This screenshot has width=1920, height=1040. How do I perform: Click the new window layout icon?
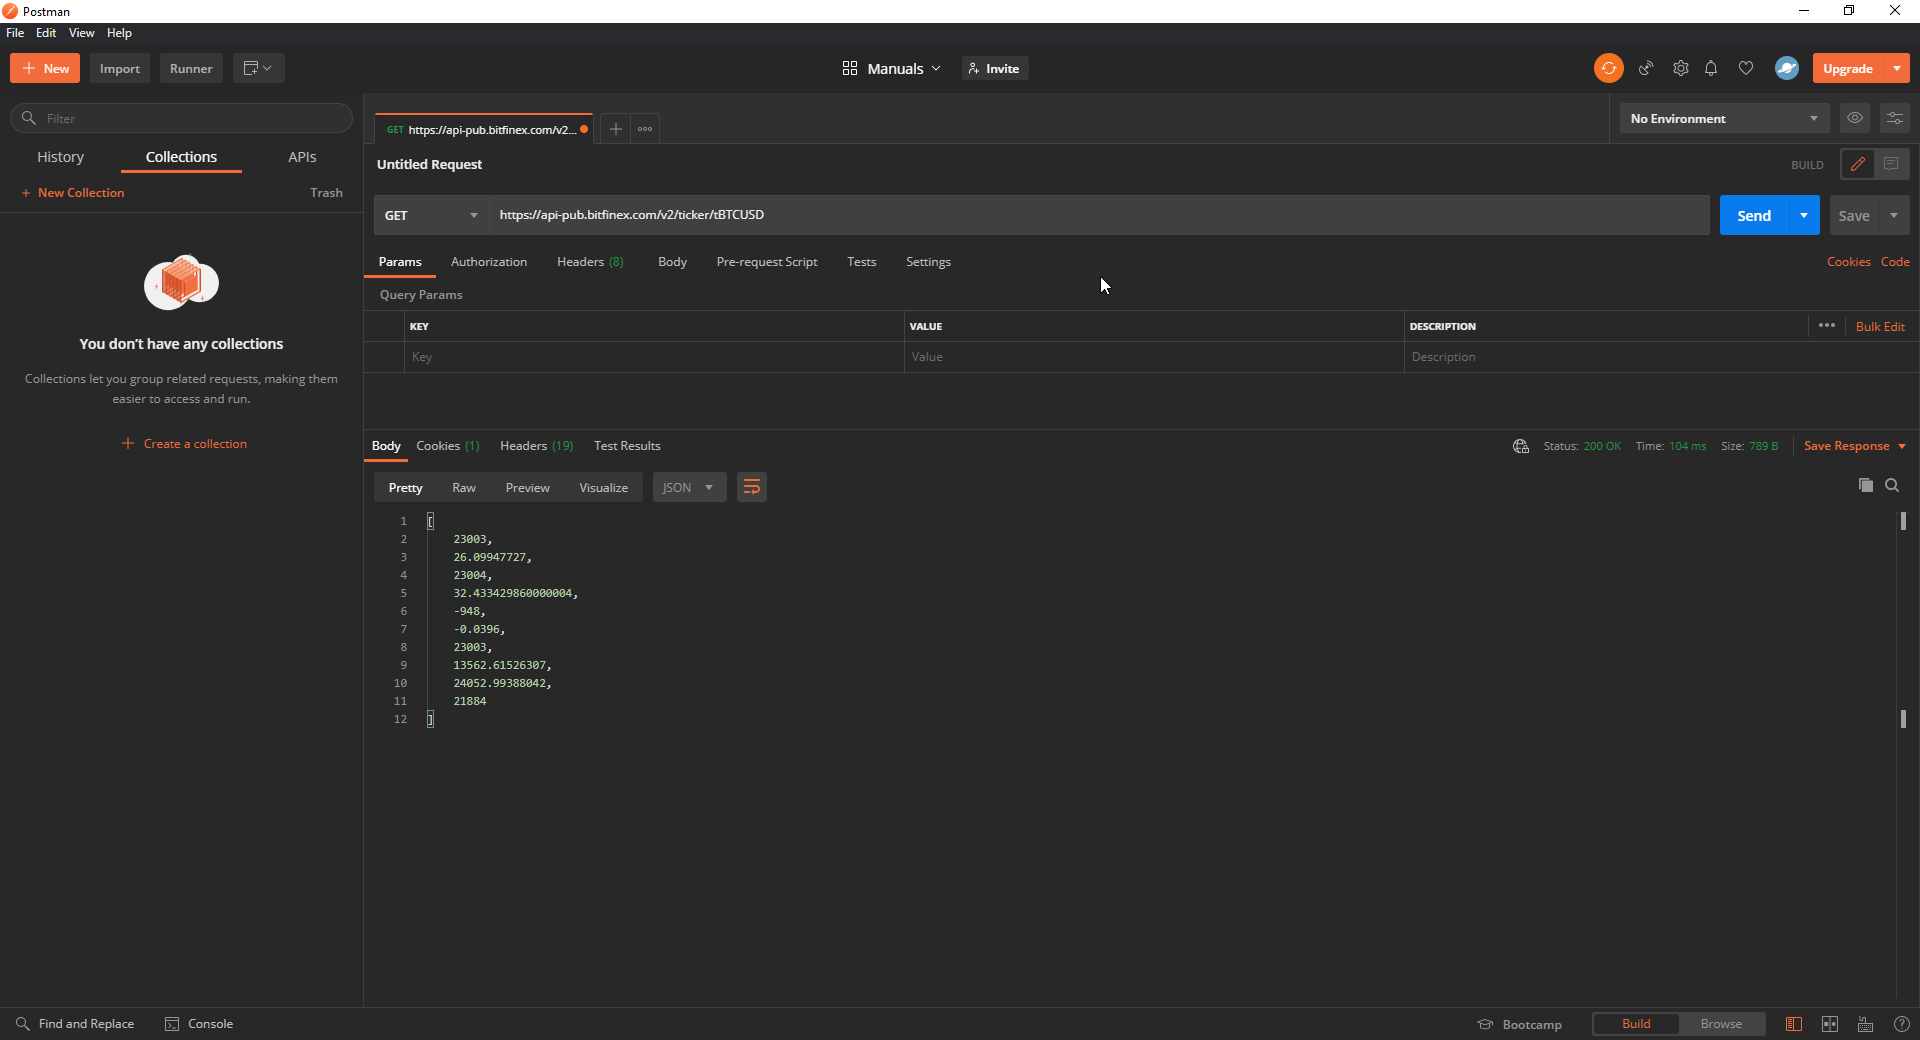click(x=258, y=68)
